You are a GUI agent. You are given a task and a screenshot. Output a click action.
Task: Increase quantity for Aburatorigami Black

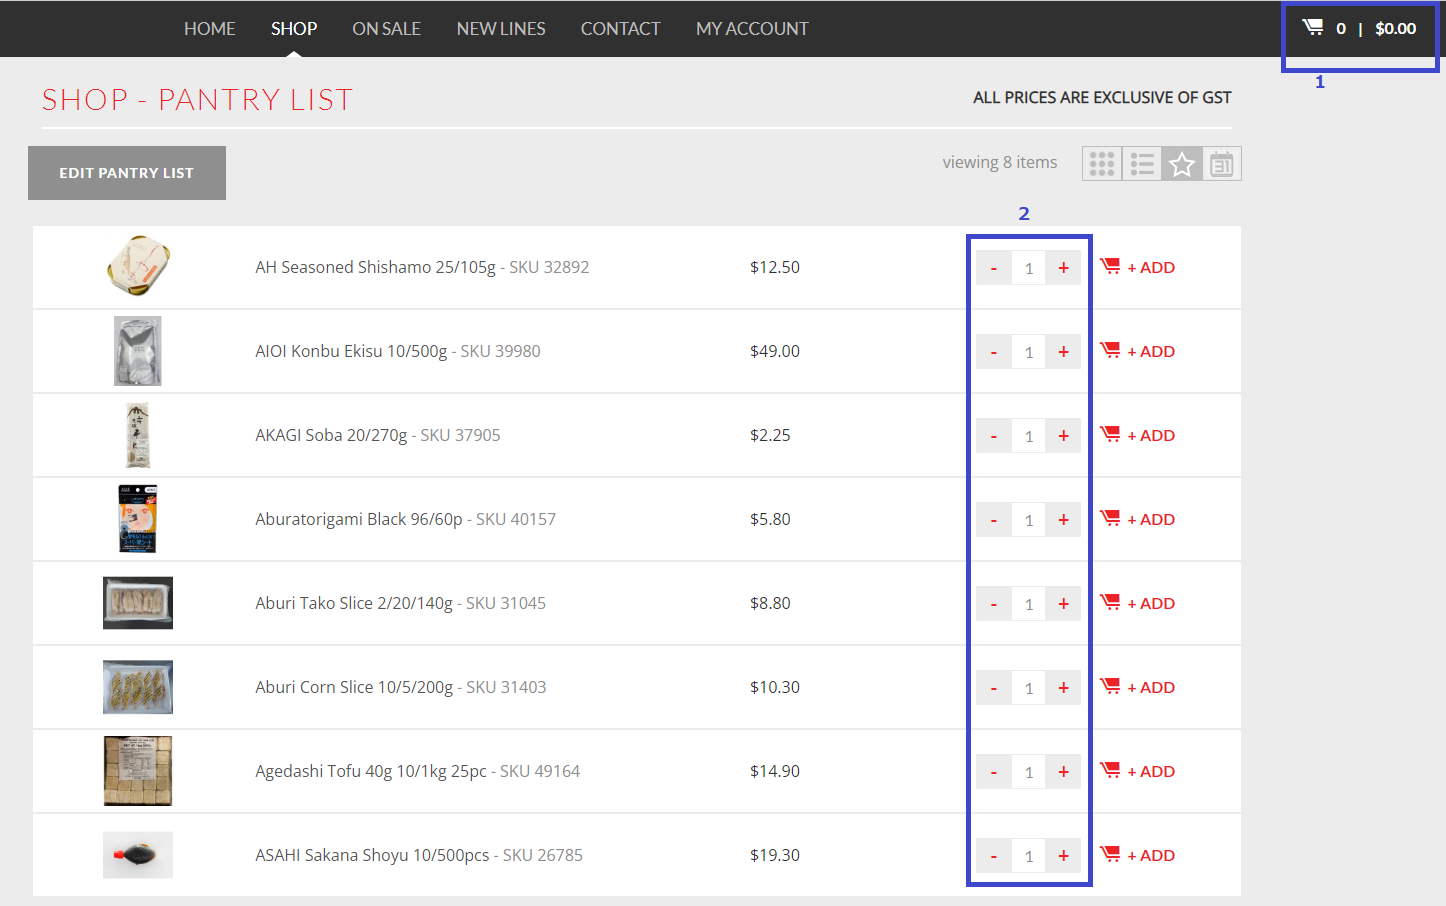coord(1063,520)
